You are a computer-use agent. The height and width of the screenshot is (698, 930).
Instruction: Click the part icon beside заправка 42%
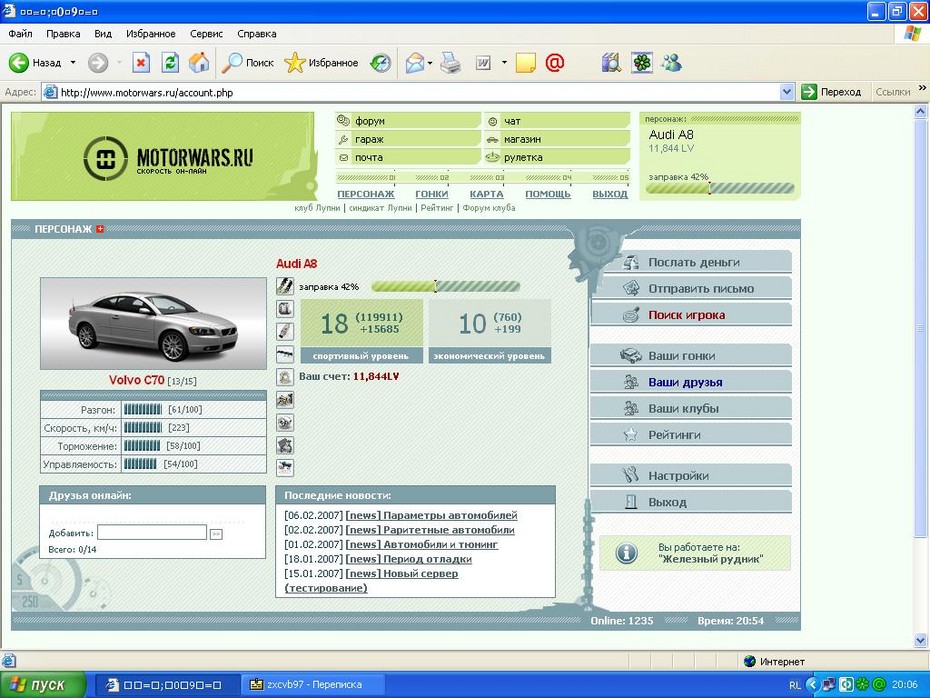point(285,286)
